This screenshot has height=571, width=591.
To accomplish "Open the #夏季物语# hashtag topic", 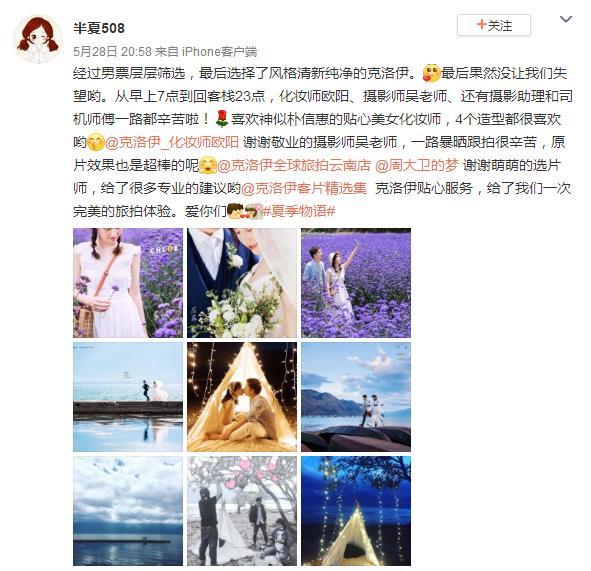I will click(x=299, y=211).
